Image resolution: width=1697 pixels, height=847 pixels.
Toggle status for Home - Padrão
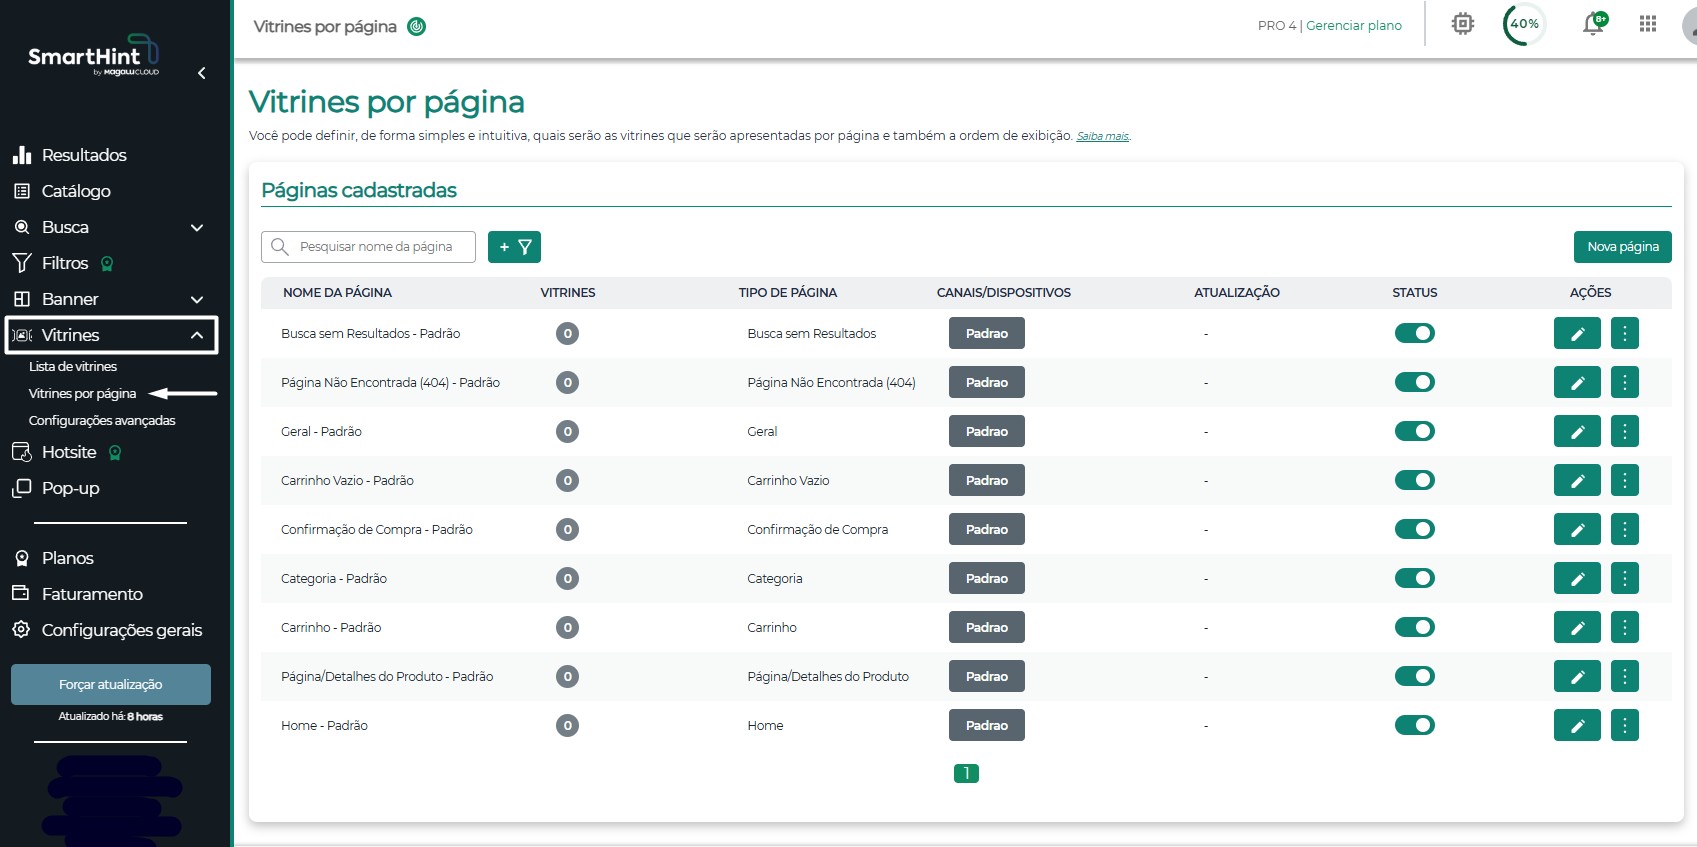point(1414,725)
